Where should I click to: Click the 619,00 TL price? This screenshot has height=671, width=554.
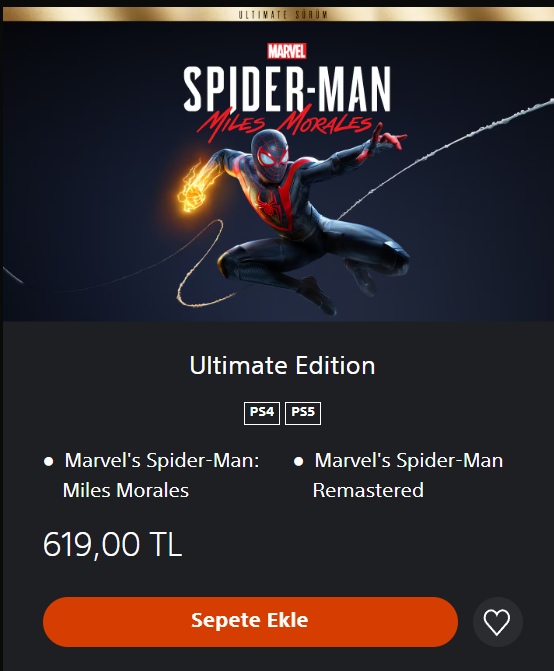(113, 544)
